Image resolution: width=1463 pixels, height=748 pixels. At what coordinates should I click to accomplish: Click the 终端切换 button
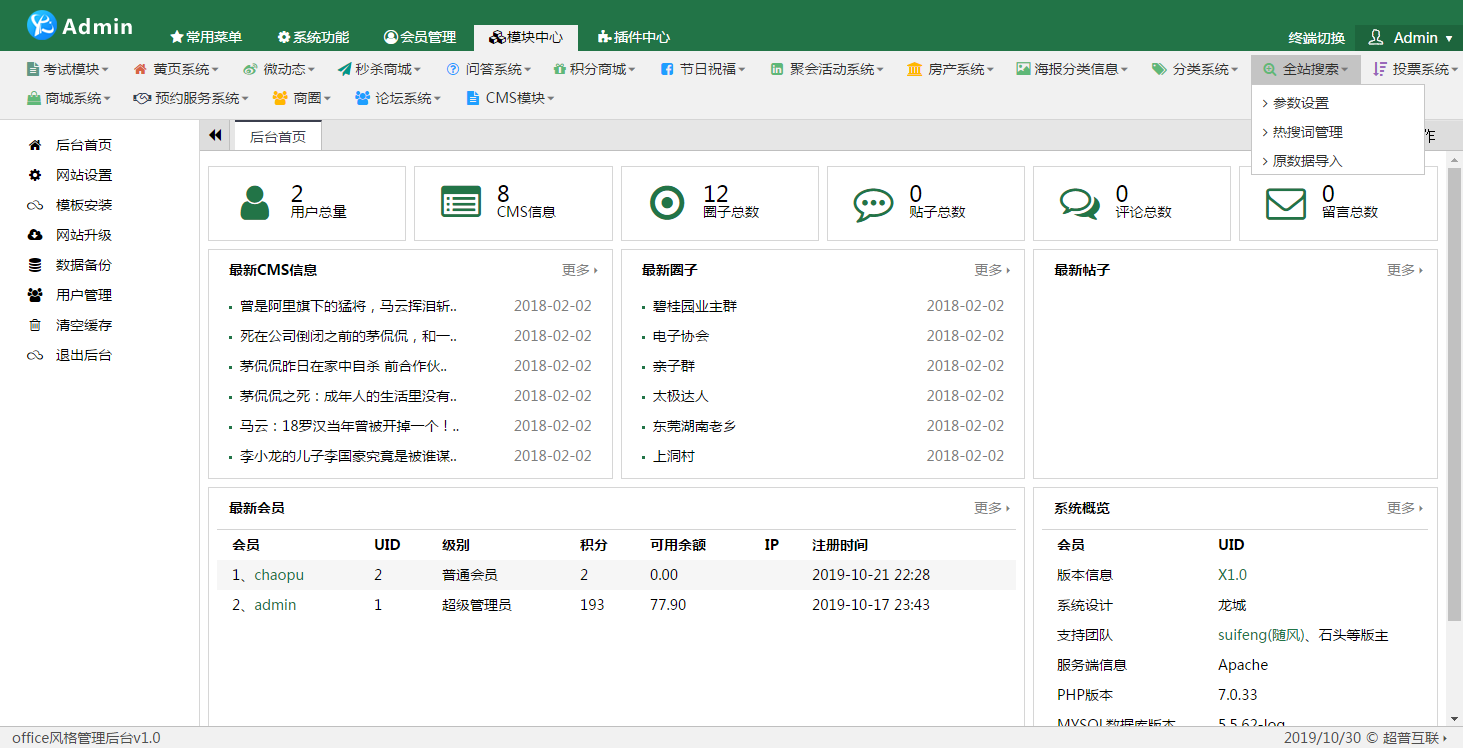point(1316,38)
